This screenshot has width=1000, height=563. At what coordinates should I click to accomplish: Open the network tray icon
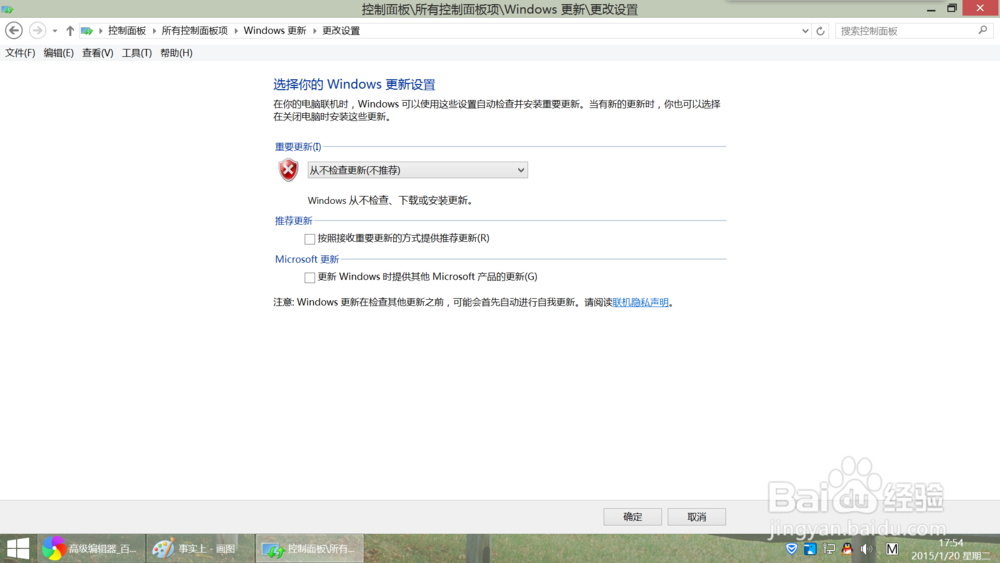click(829, 548)
